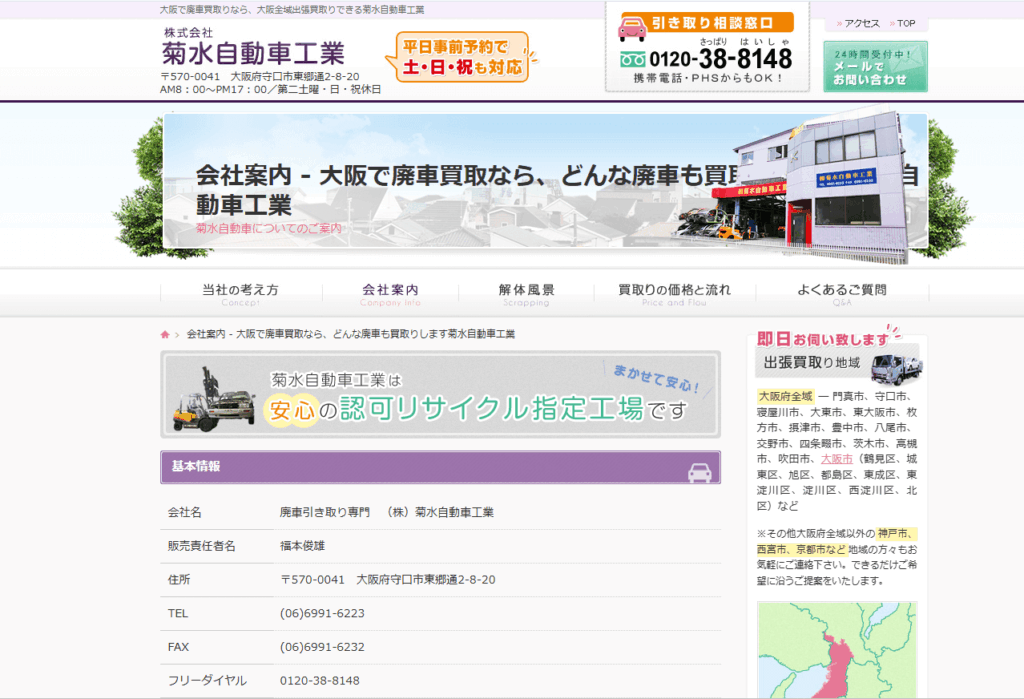The image size is (1024, 699).
Task: Click the 認可リサイクル指定工場 banner
Action: tap(440, 396)
